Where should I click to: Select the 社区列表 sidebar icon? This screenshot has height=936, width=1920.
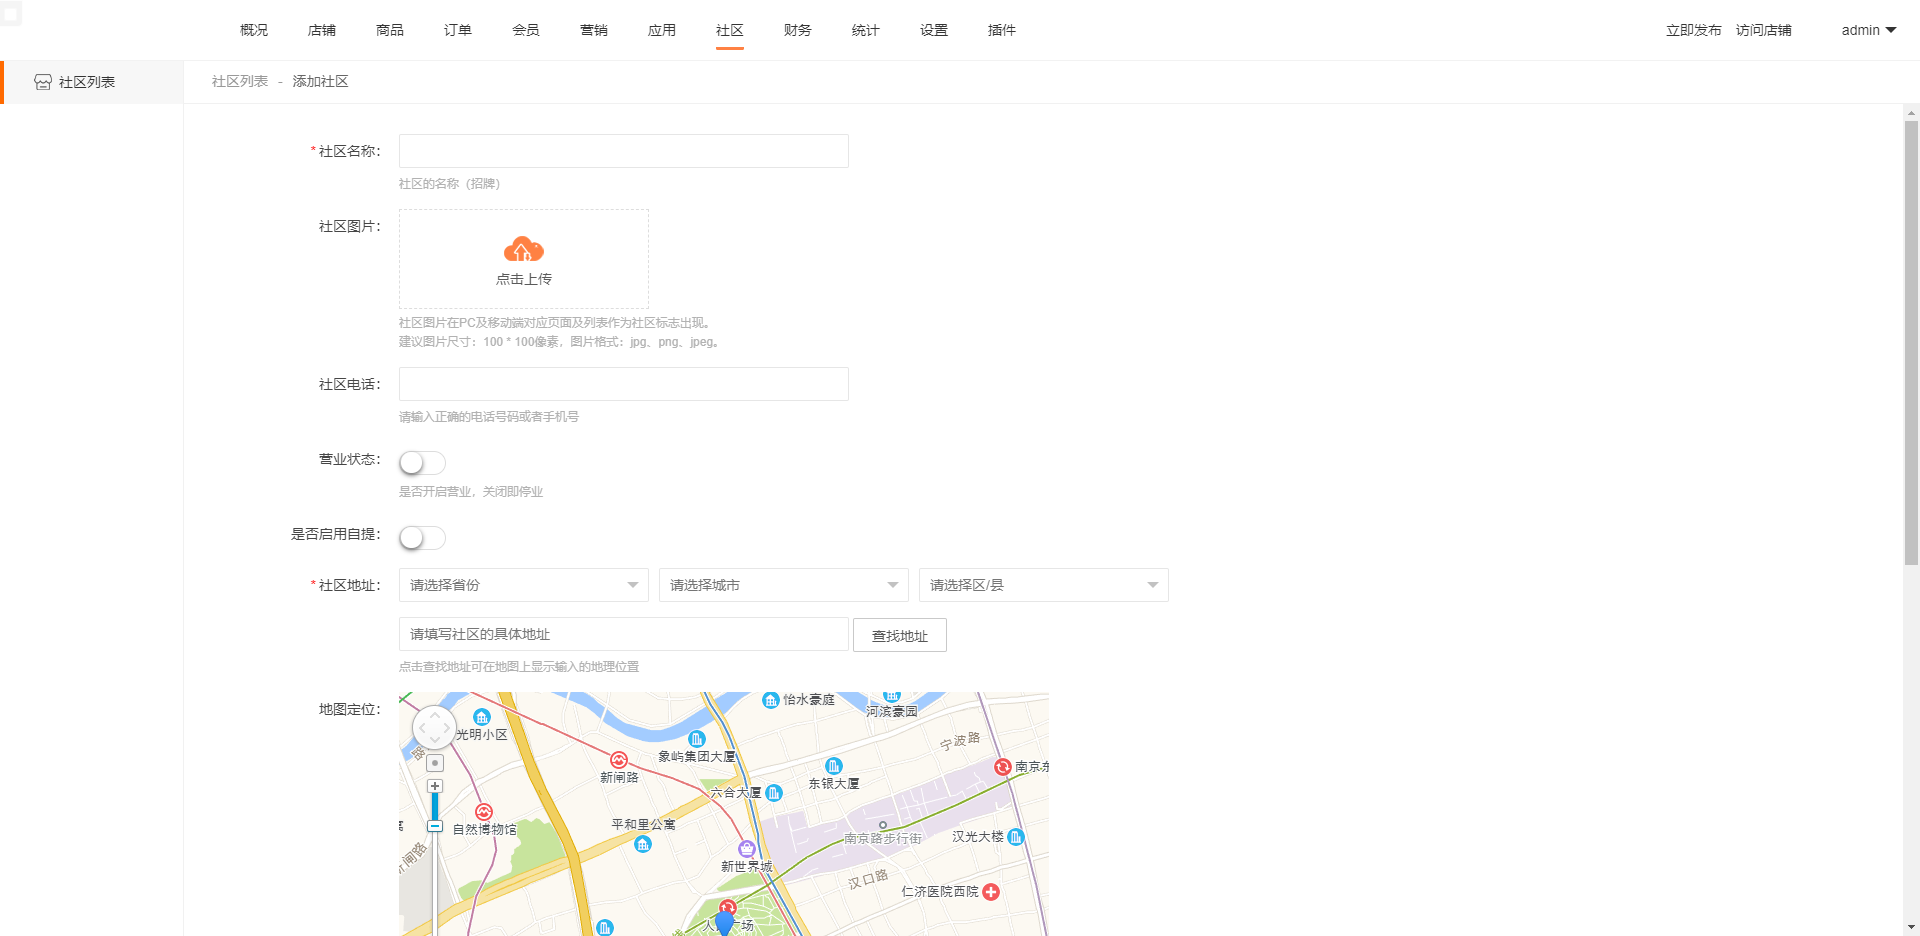click(42, 82)
